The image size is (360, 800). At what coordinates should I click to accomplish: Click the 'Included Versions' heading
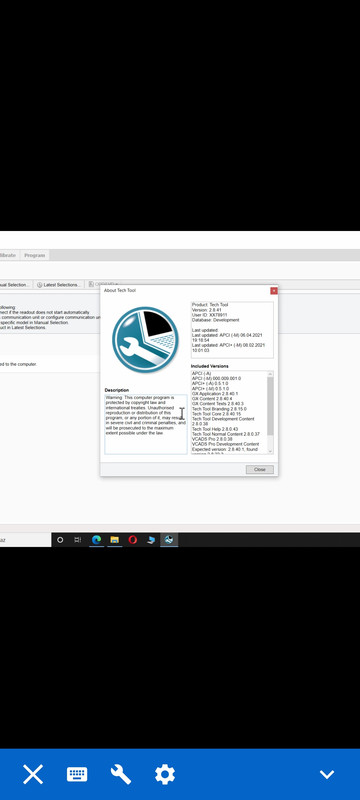tap(210, 366)
